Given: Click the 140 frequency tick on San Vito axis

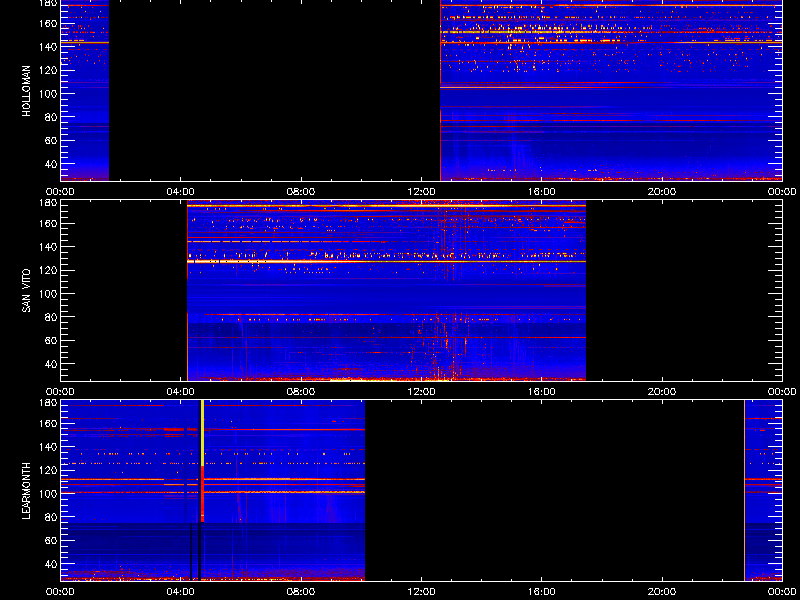Looking at the screenshot, I should [48, 247].
